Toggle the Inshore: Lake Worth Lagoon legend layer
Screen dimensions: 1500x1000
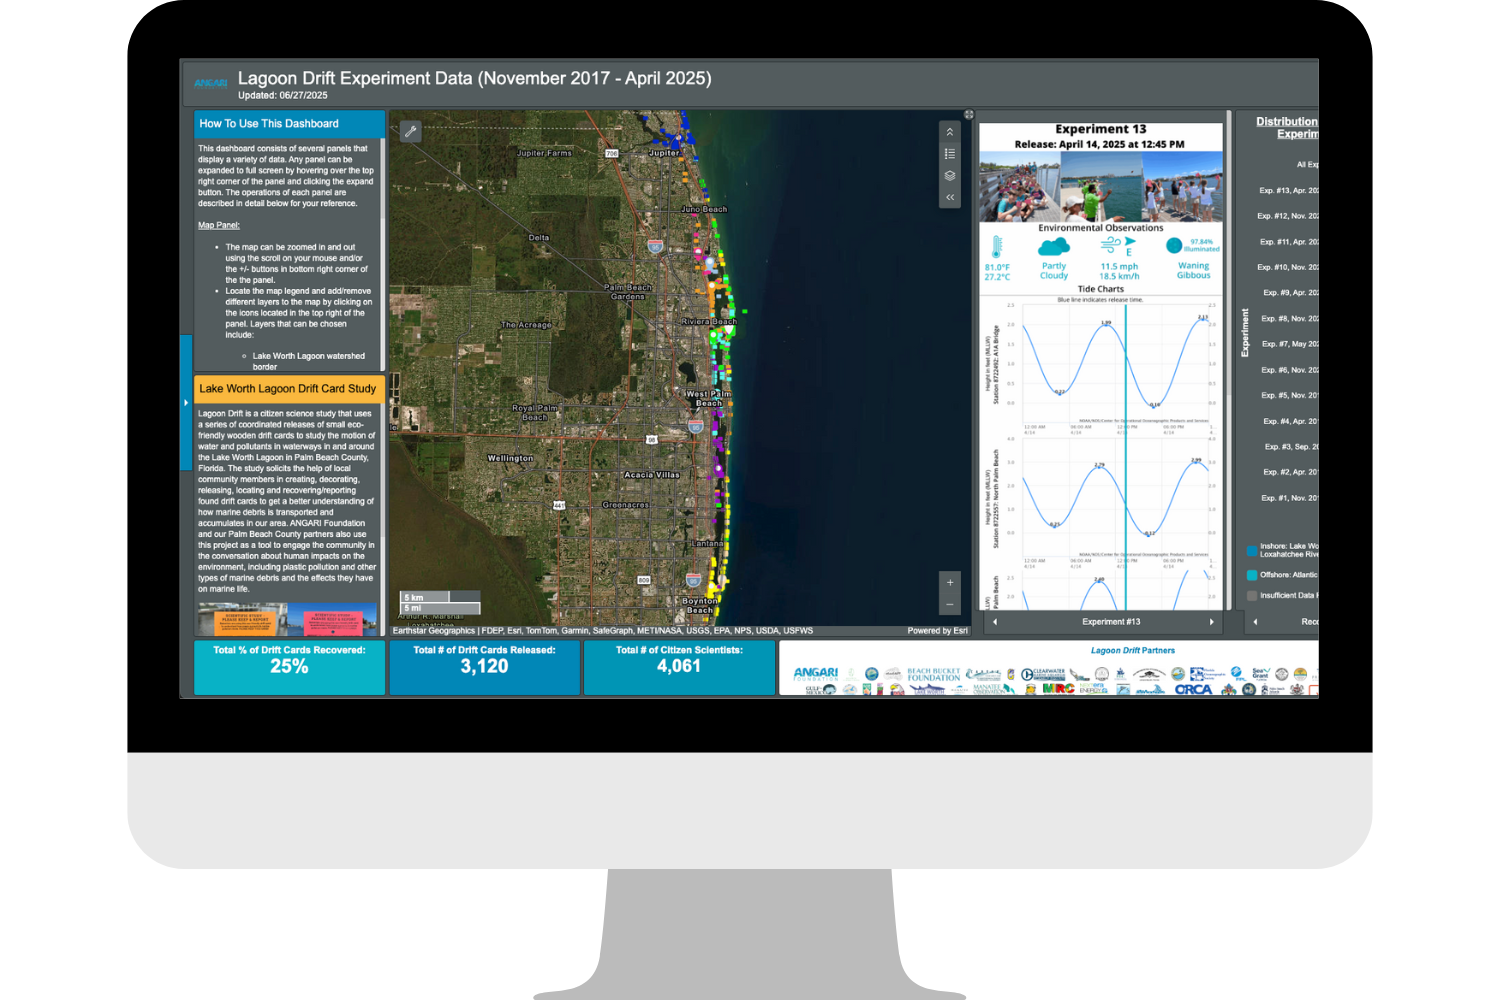tap(1251, 550)
